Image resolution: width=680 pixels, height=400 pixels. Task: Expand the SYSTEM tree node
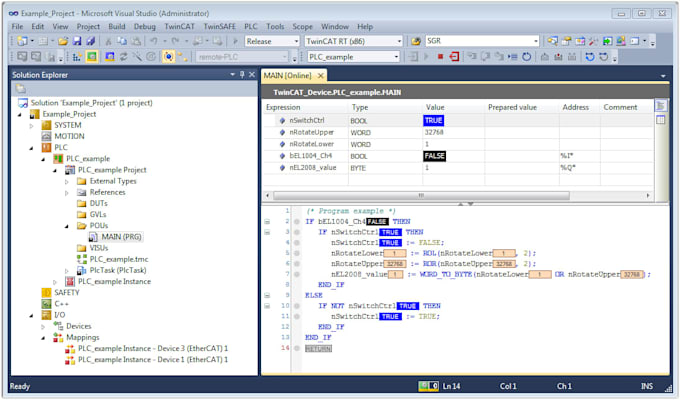(31, 125)
